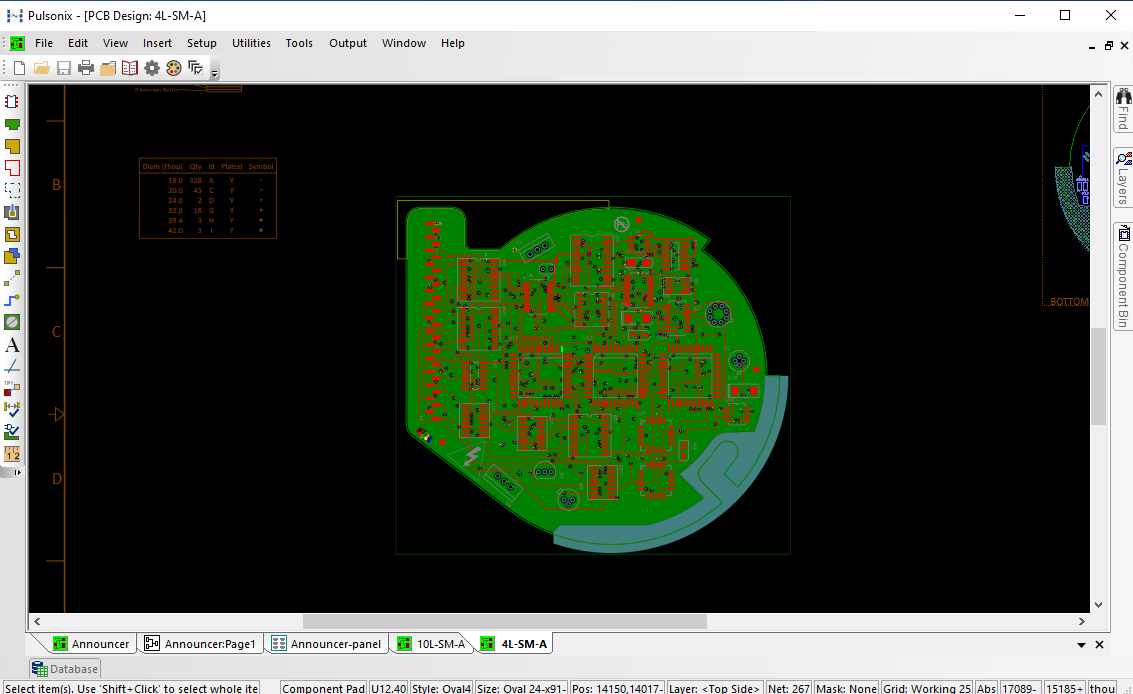Open the Edit menu
Viewport: 1133px width, 694px height.
point(78,43)
